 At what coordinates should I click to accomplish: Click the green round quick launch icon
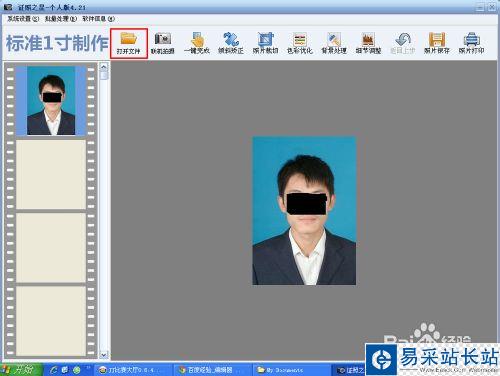click(x=77, y=370)
